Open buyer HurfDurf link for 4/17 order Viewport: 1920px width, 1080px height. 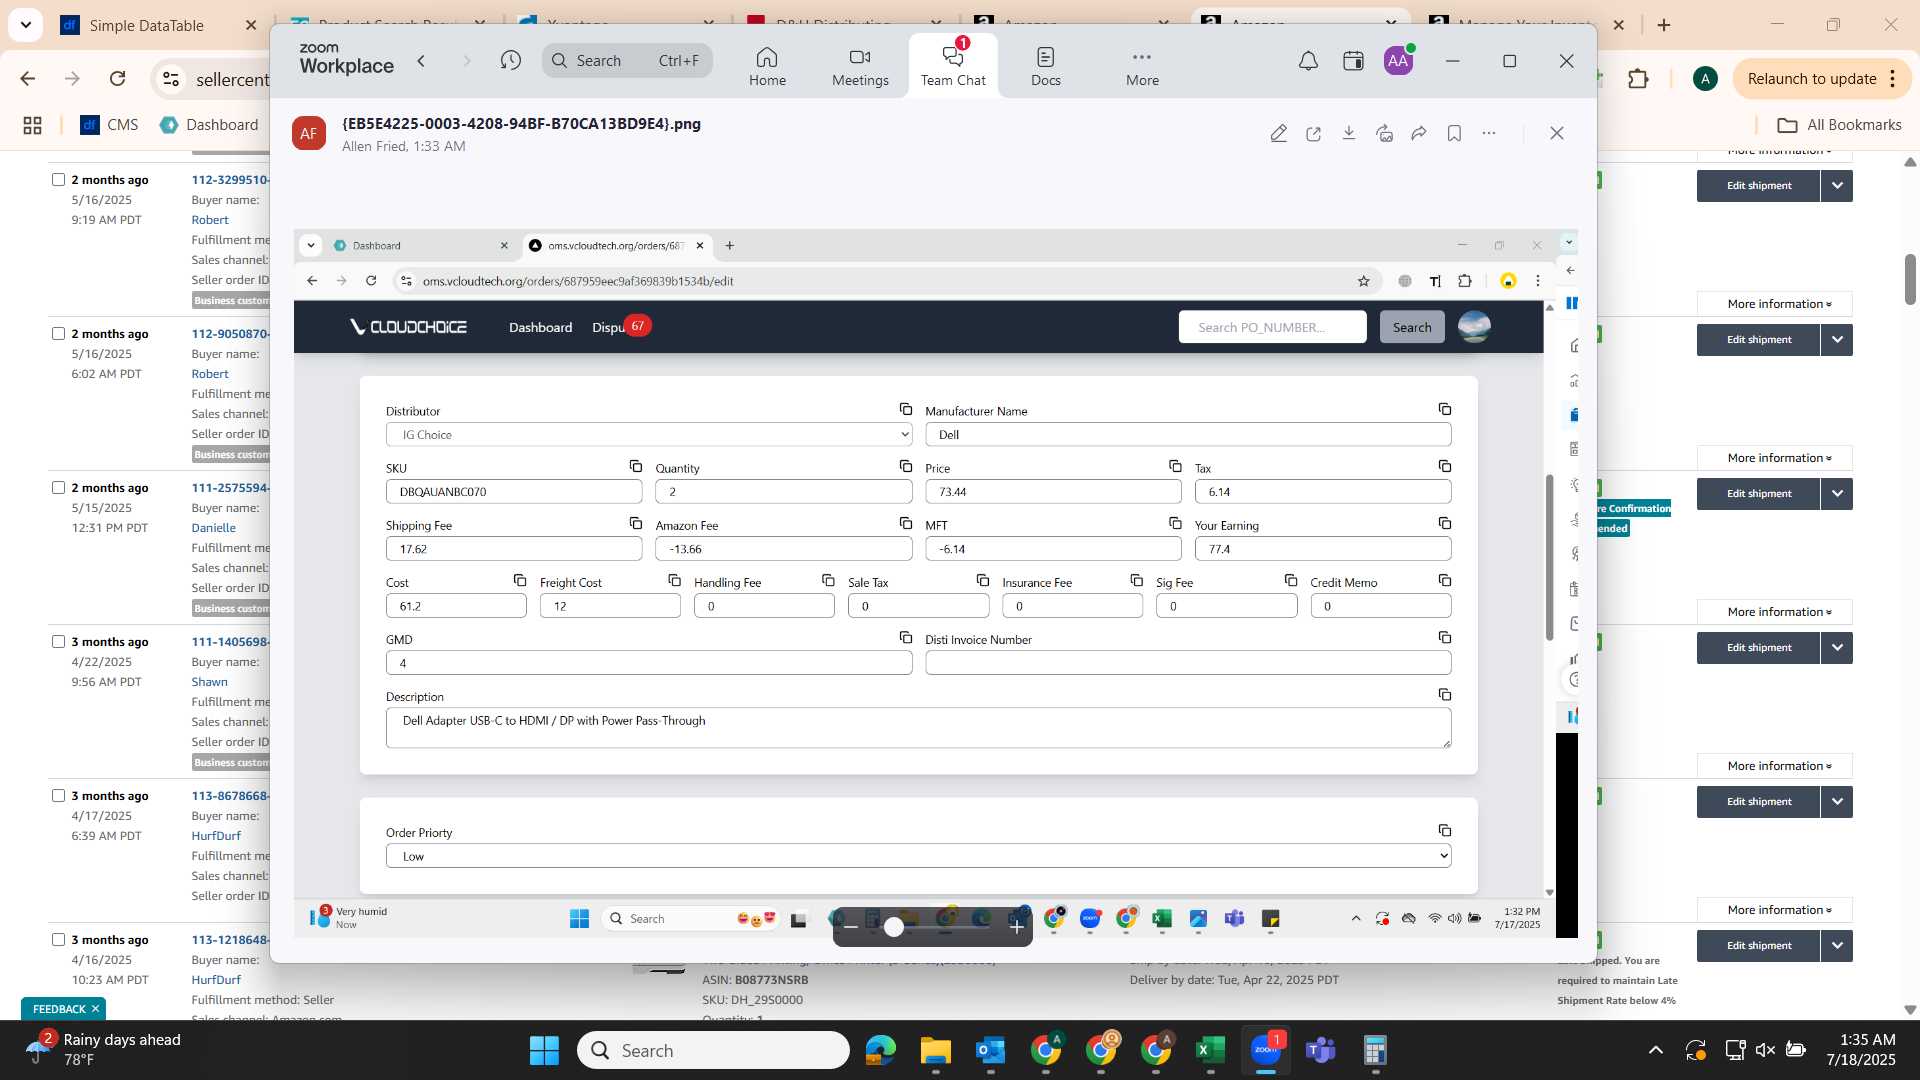pos(216,836)
